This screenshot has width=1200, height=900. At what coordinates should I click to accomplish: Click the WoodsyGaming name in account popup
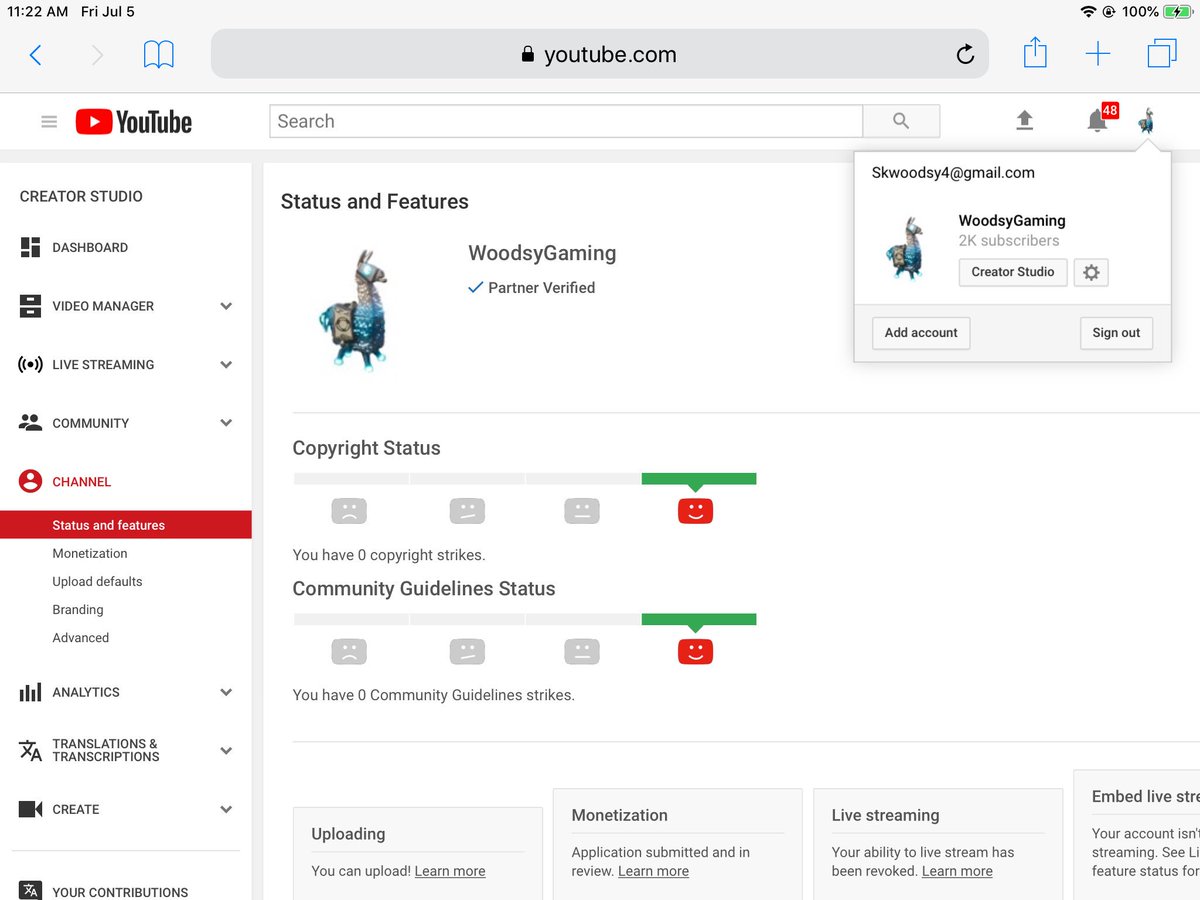tap(1012, 221)
